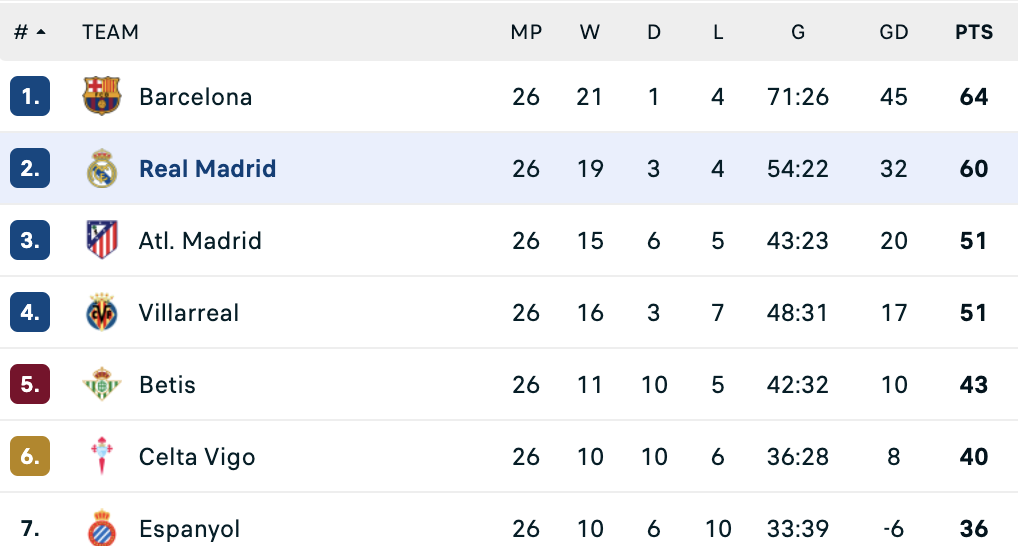The width and height of the screenshot is (1018, 546).
Task: Sort table by rank number column
Action: 30,32
